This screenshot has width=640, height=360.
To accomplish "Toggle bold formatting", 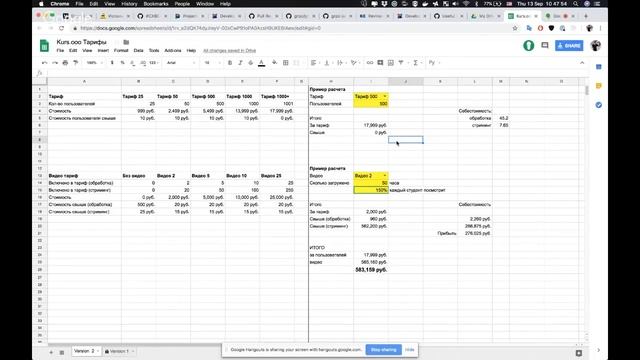I will coord(230,63).
